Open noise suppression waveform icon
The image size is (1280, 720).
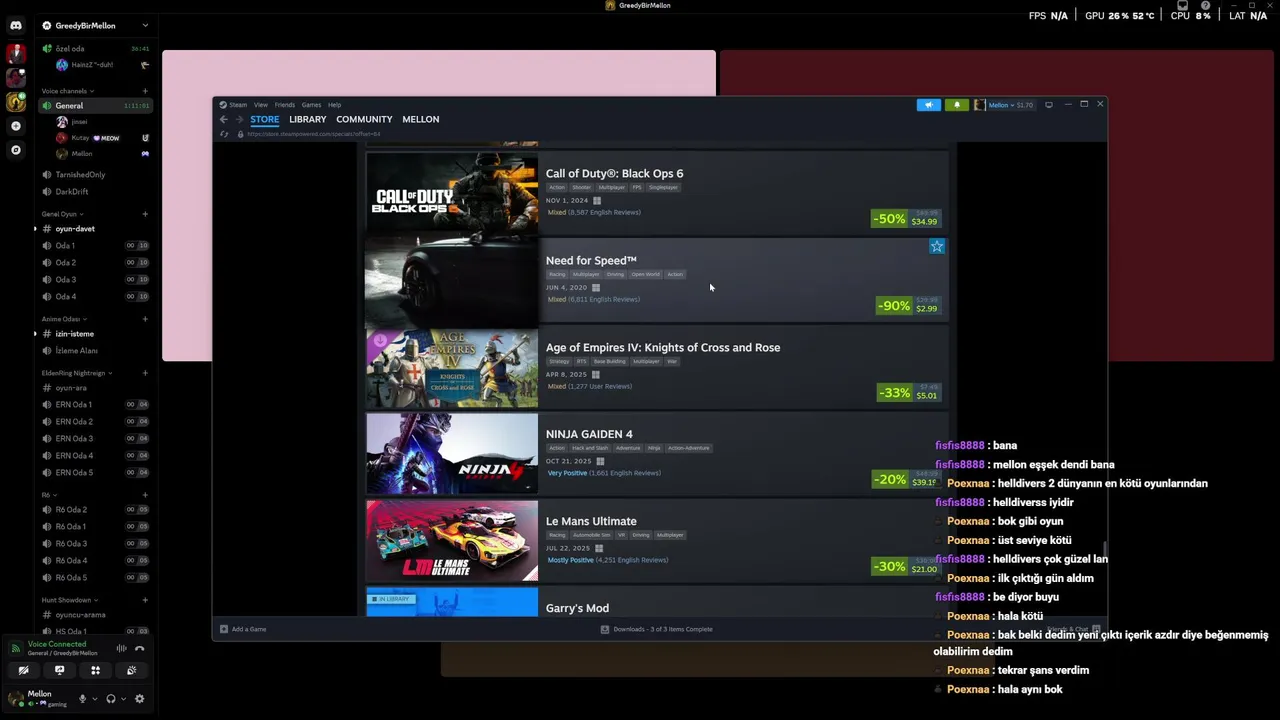[x=122, y=649]
